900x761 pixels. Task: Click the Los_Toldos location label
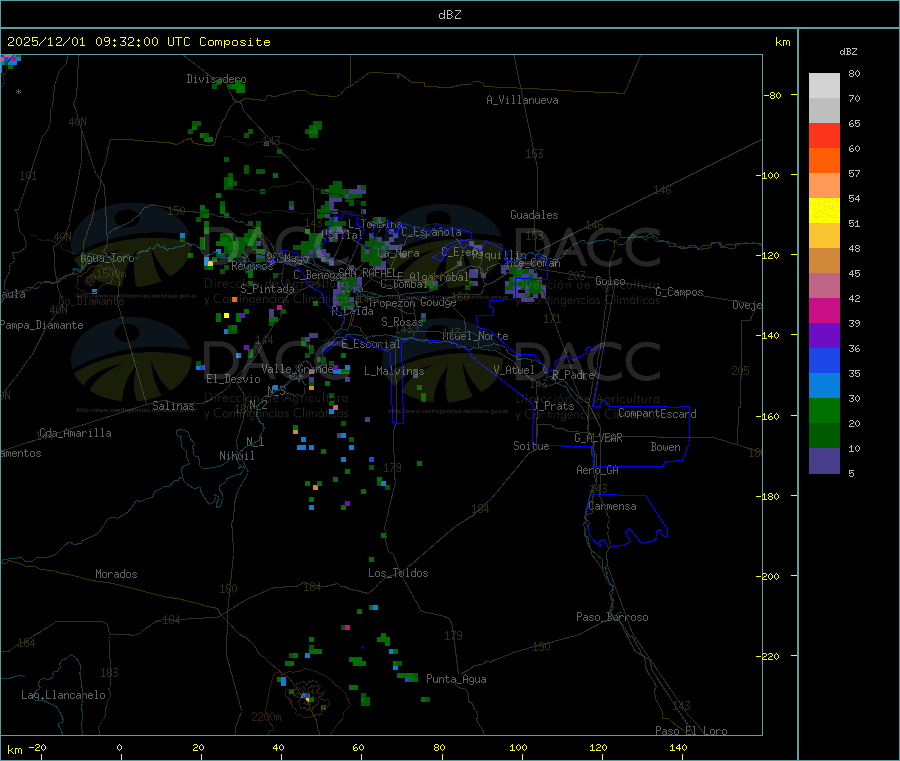pos(398,573)
